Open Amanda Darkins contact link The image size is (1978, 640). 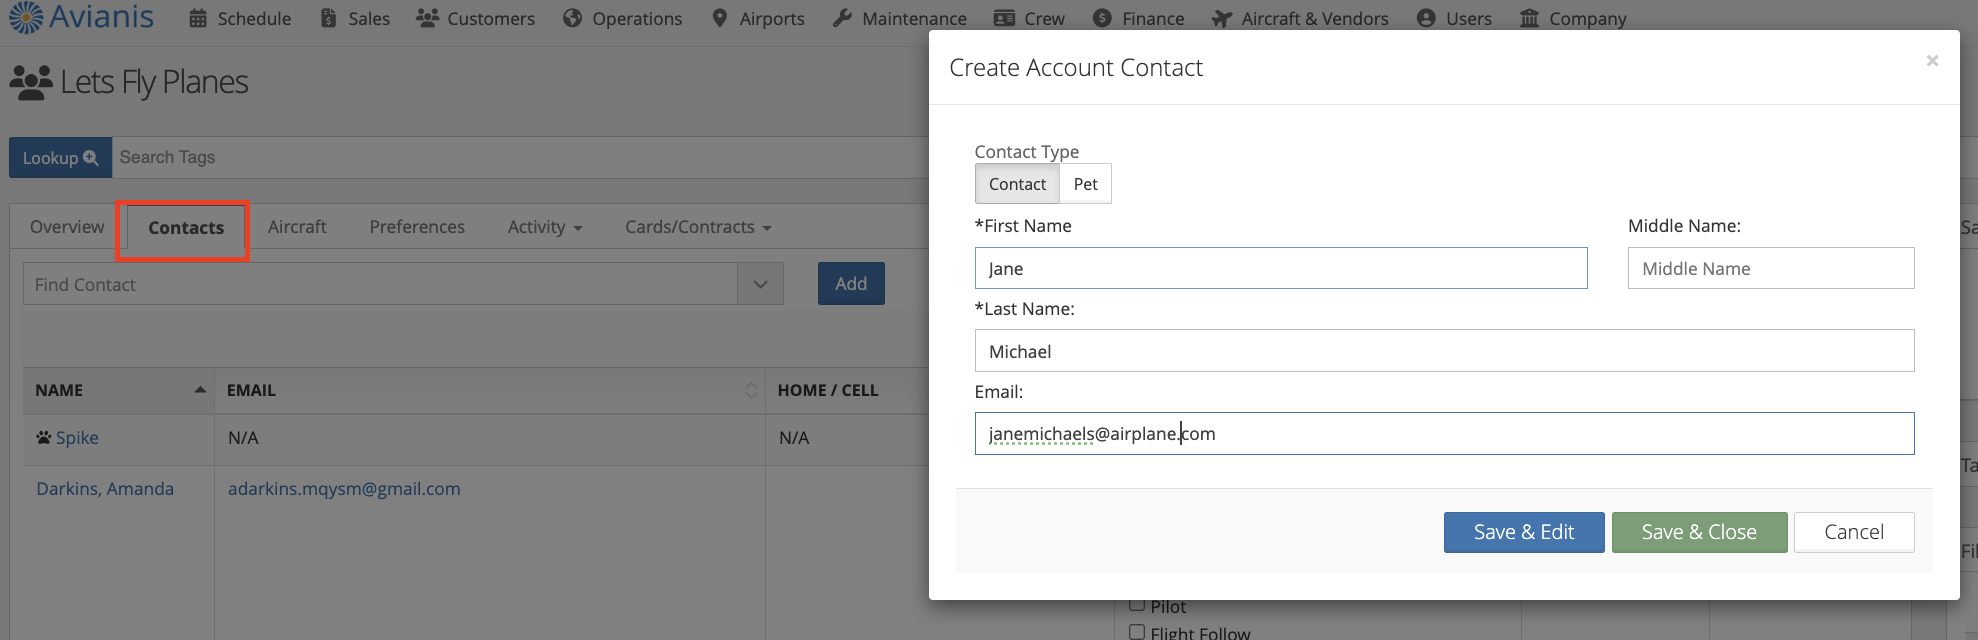point(105,489)
